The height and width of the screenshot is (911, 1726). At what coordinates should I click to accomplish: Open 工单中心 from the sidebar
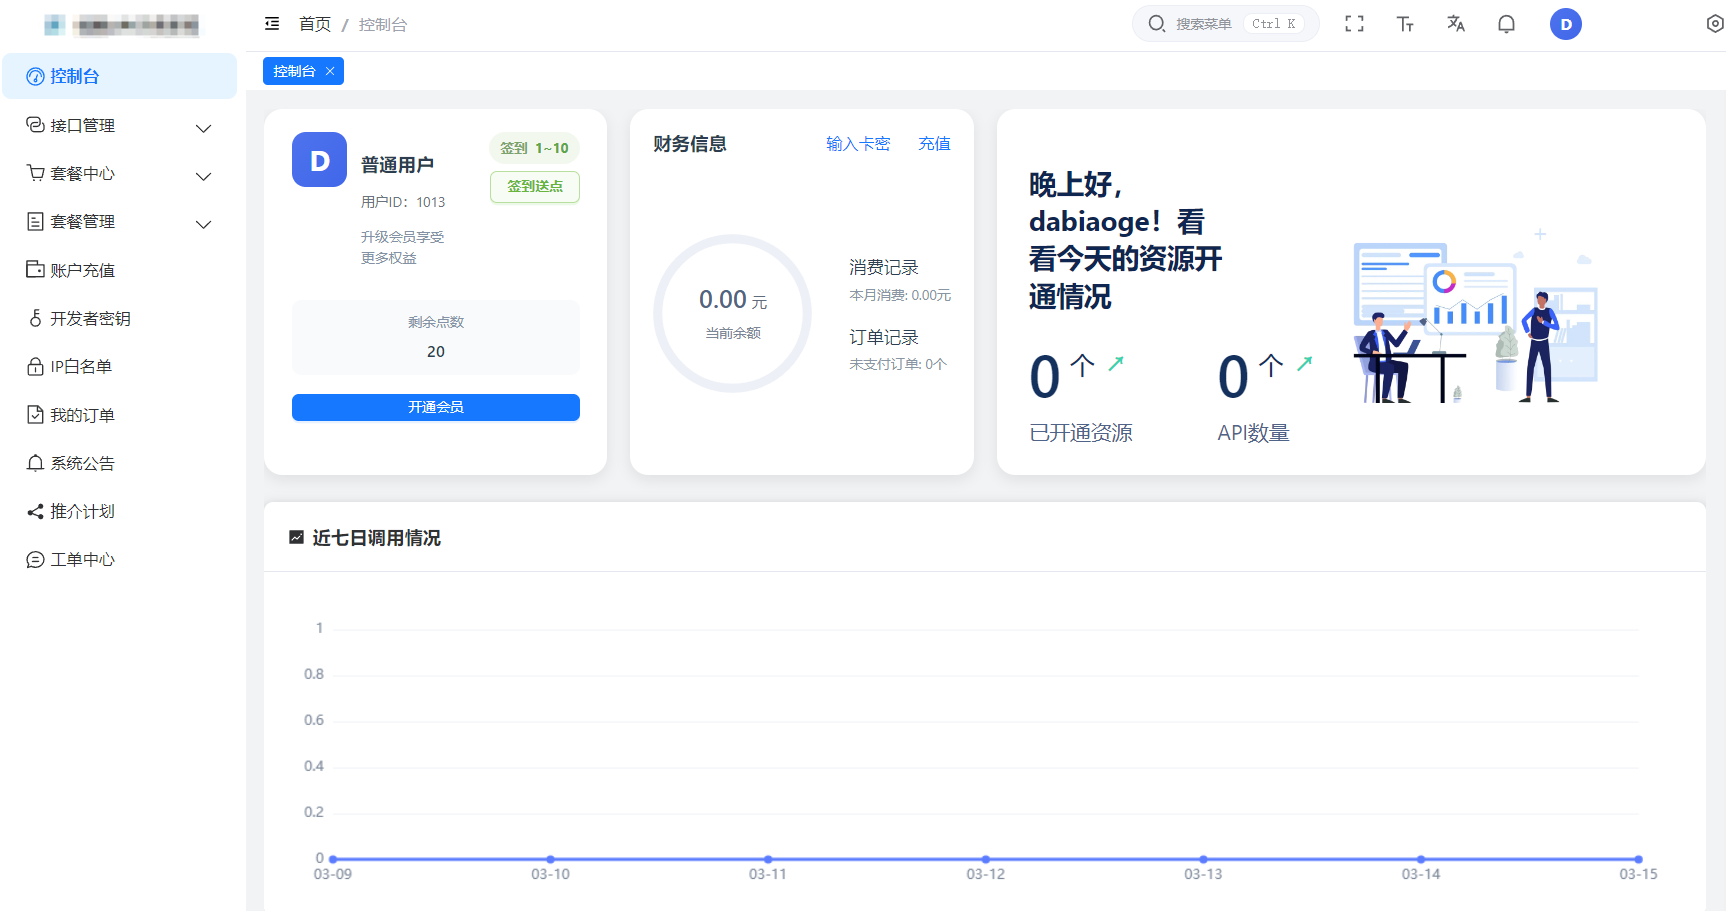point(81,559)
